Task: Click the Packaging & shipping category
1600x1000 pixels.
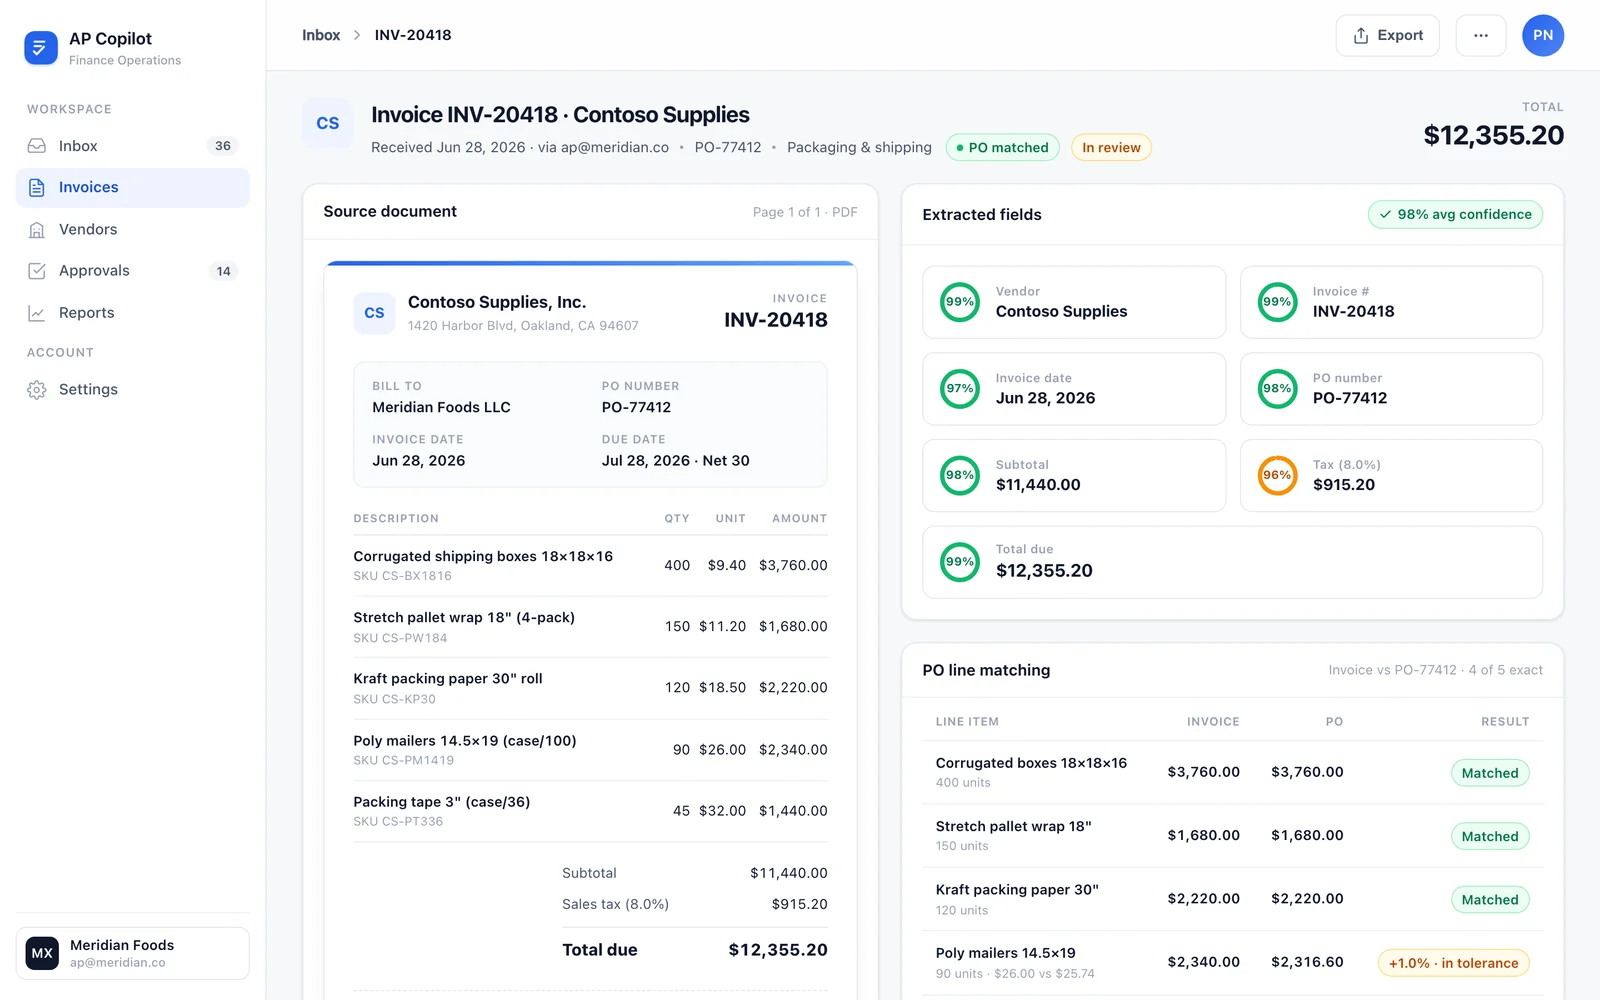Action: [859, 148]
